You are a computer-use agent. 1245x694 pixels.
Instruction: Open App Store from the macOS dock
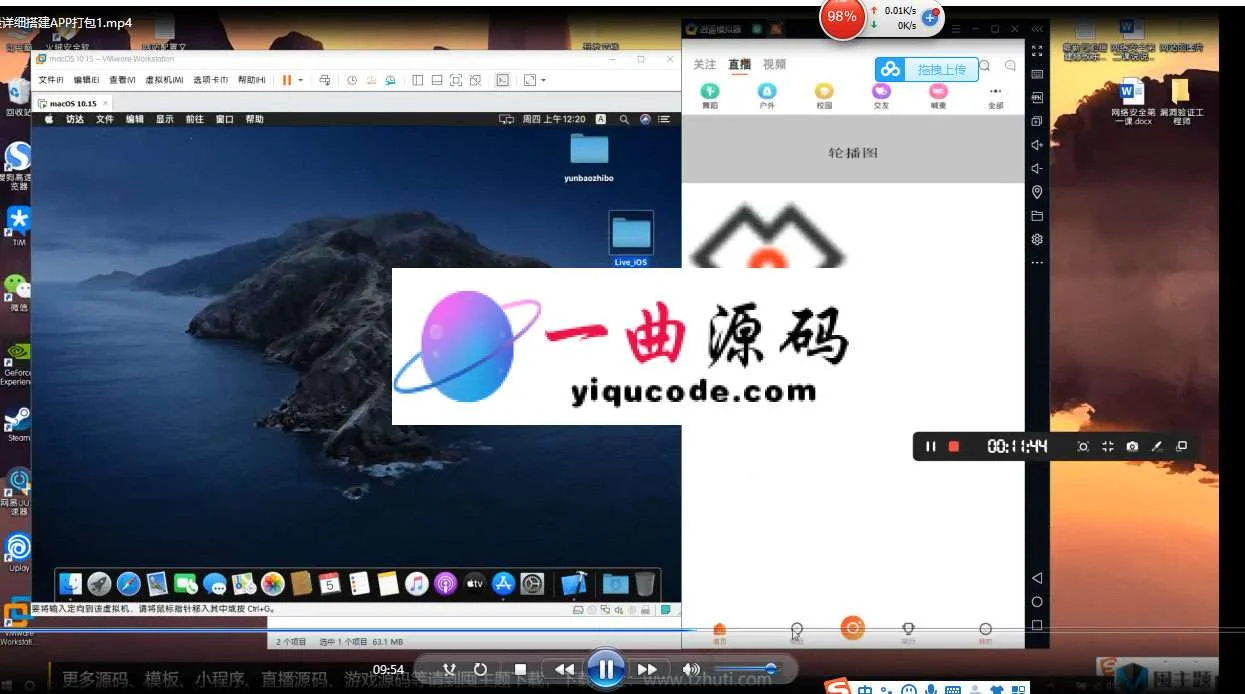click(x=503, y=584)
